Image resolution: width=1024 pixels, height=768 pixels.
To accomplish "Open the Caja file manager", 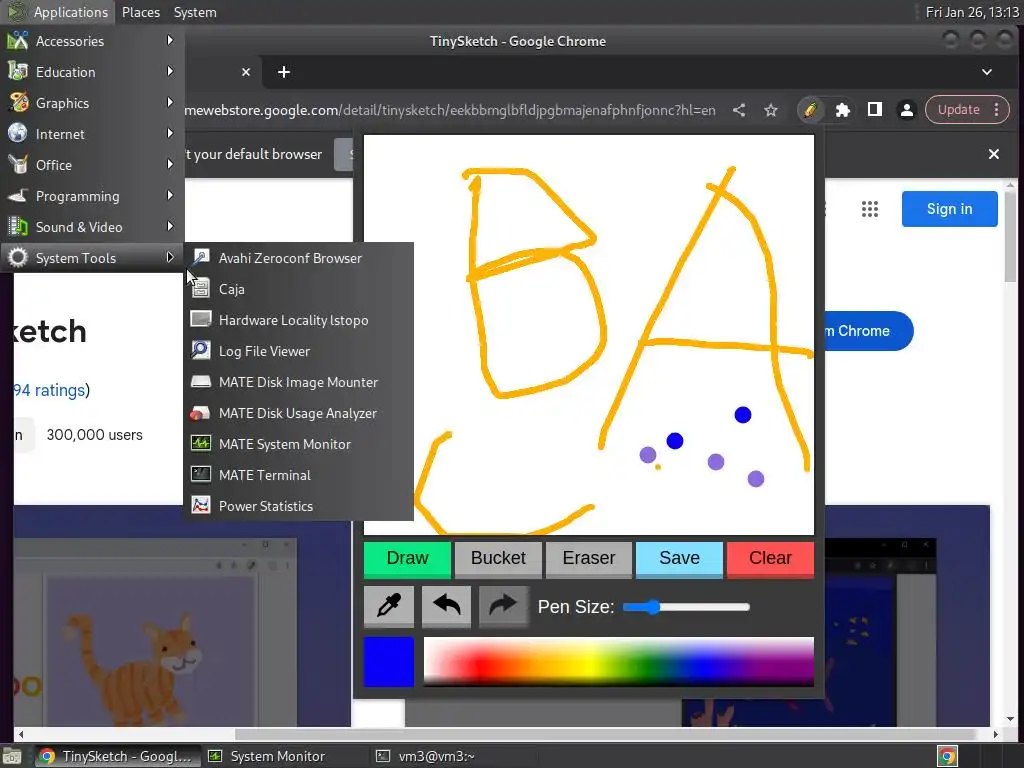I will [x=299, y=289].
